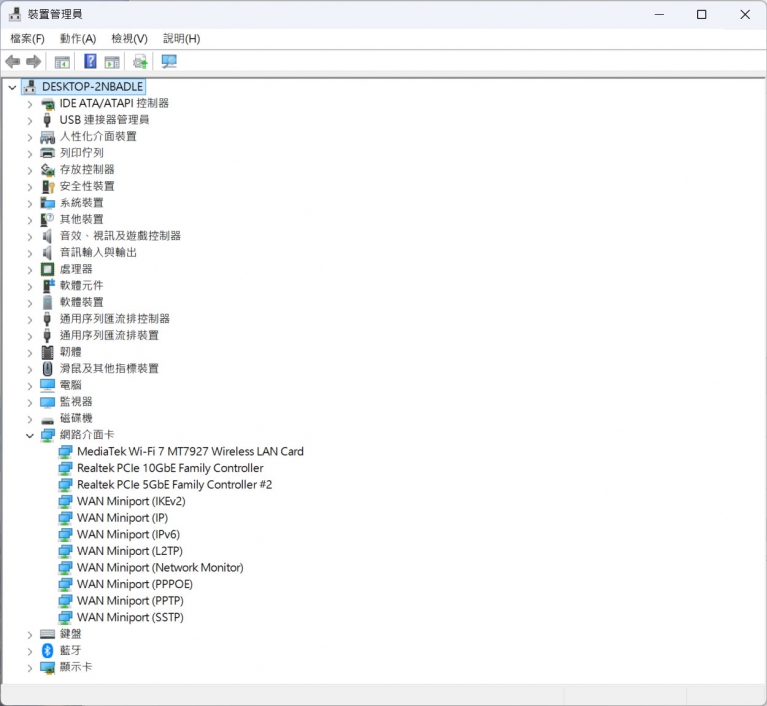This screenshot has width=767, height=706.
Task: Click the show/hide console tree toolbar icon
Action: pos(62,62)
